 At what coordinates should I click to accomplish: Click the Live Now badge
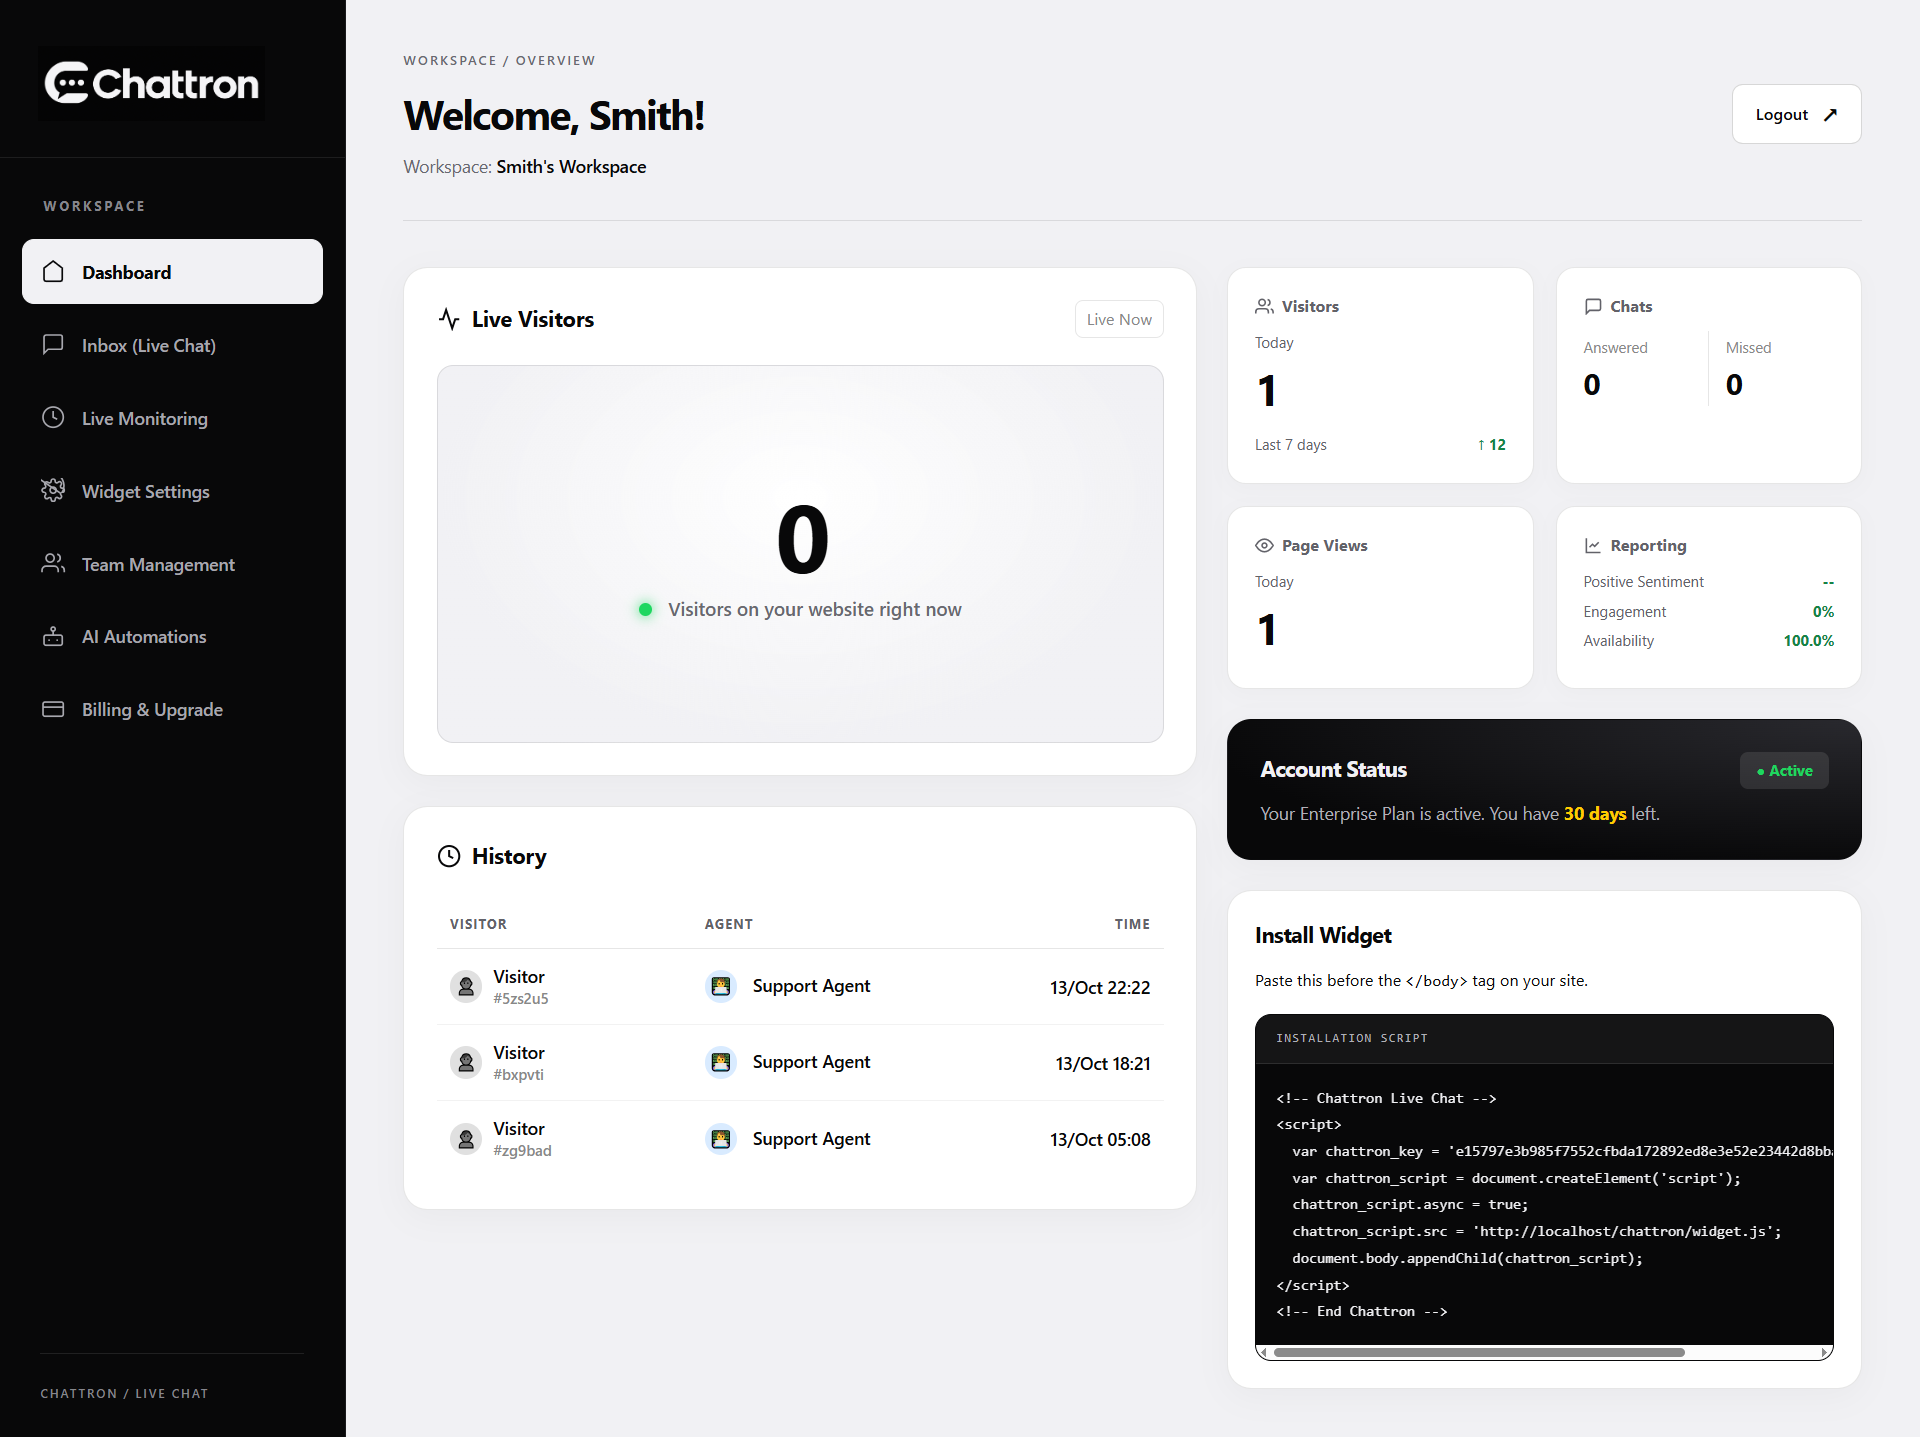click(1119, 319)
